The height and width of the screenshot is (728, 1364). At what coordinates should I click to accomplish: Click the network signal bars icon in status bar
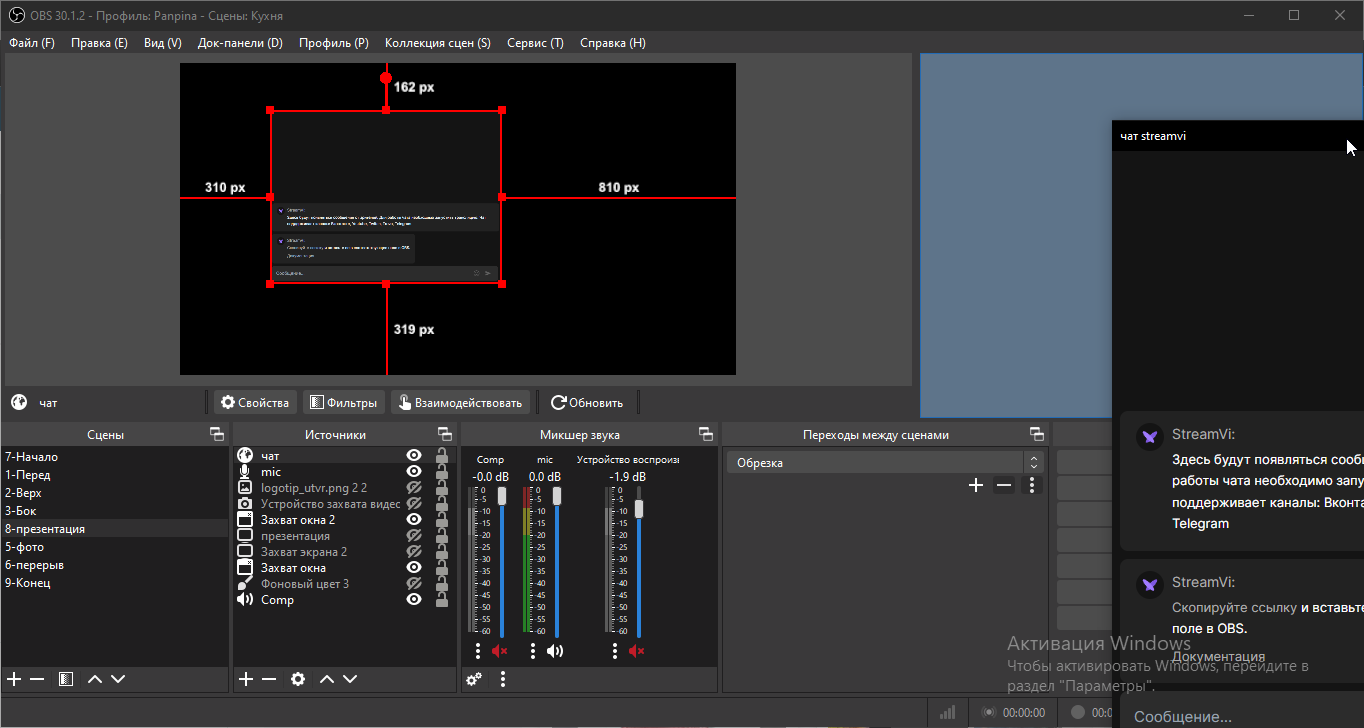click(947, 712)
